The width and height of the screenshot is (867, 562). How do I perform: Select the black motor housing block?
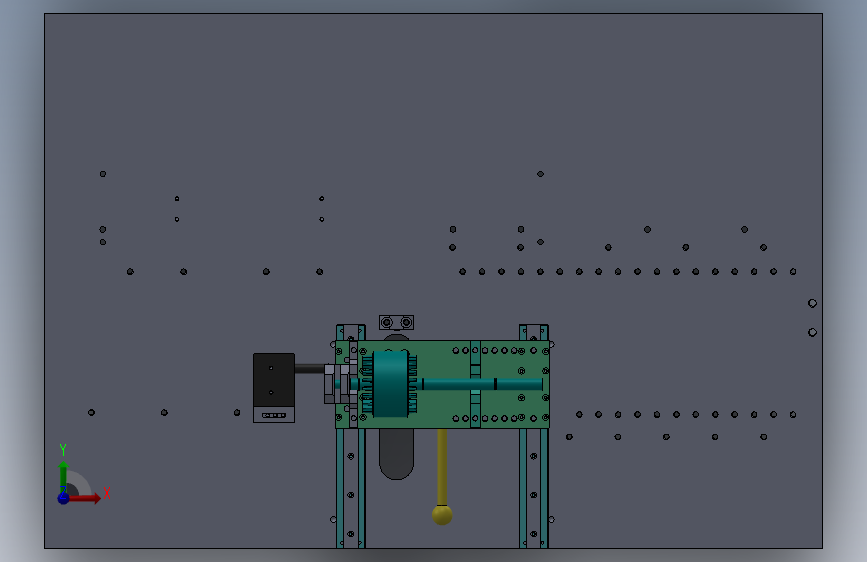pos(274,381)
